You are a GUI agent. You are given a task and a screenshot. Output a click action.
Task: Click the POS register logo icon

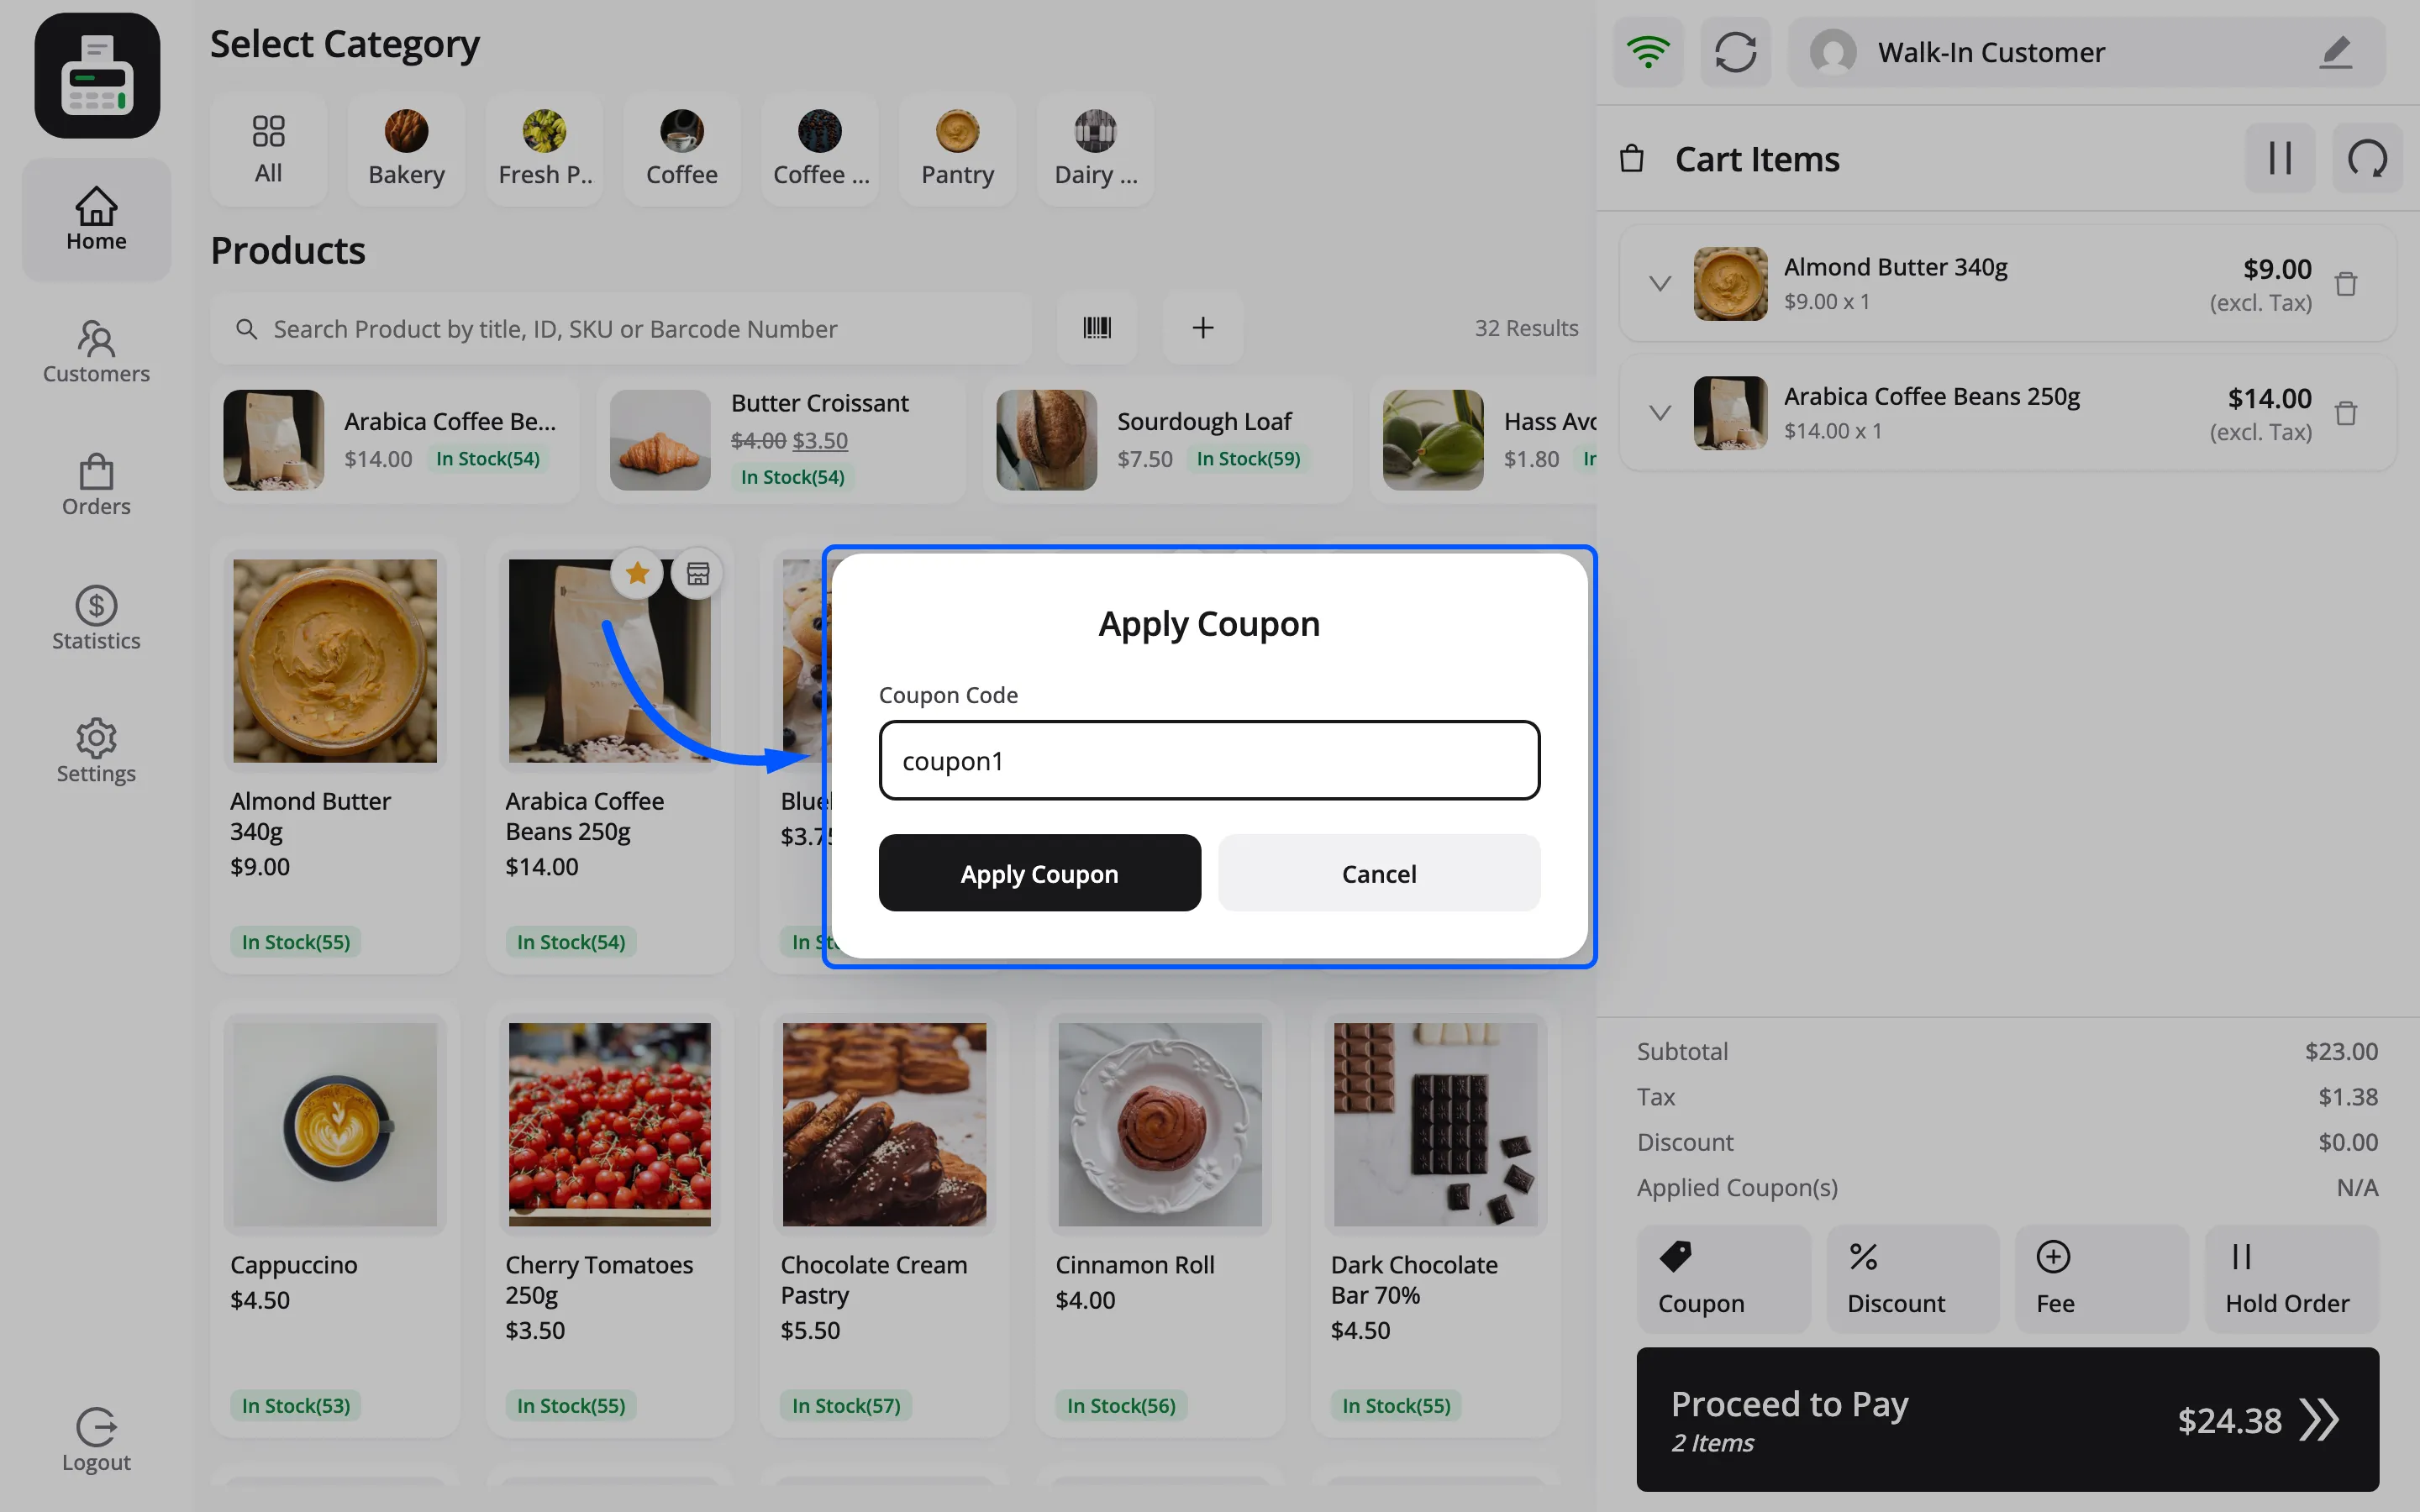(x=97, y=76)
